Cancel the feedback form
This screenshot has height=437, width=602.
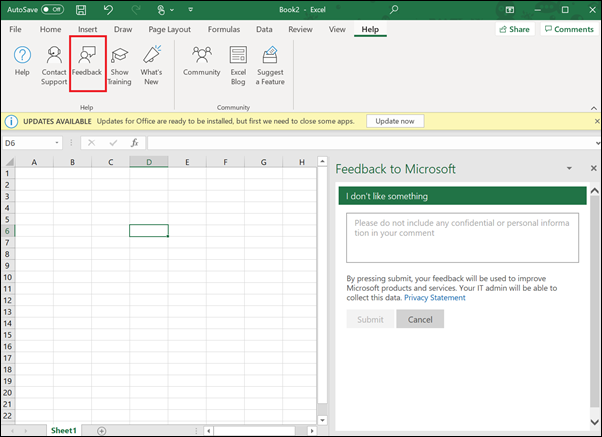click(420, 320)
